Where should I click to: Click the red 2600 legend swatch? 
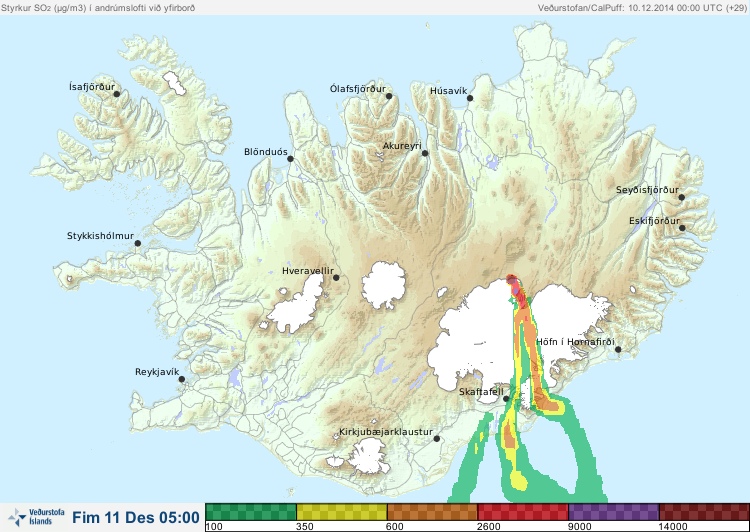[523, 512]
